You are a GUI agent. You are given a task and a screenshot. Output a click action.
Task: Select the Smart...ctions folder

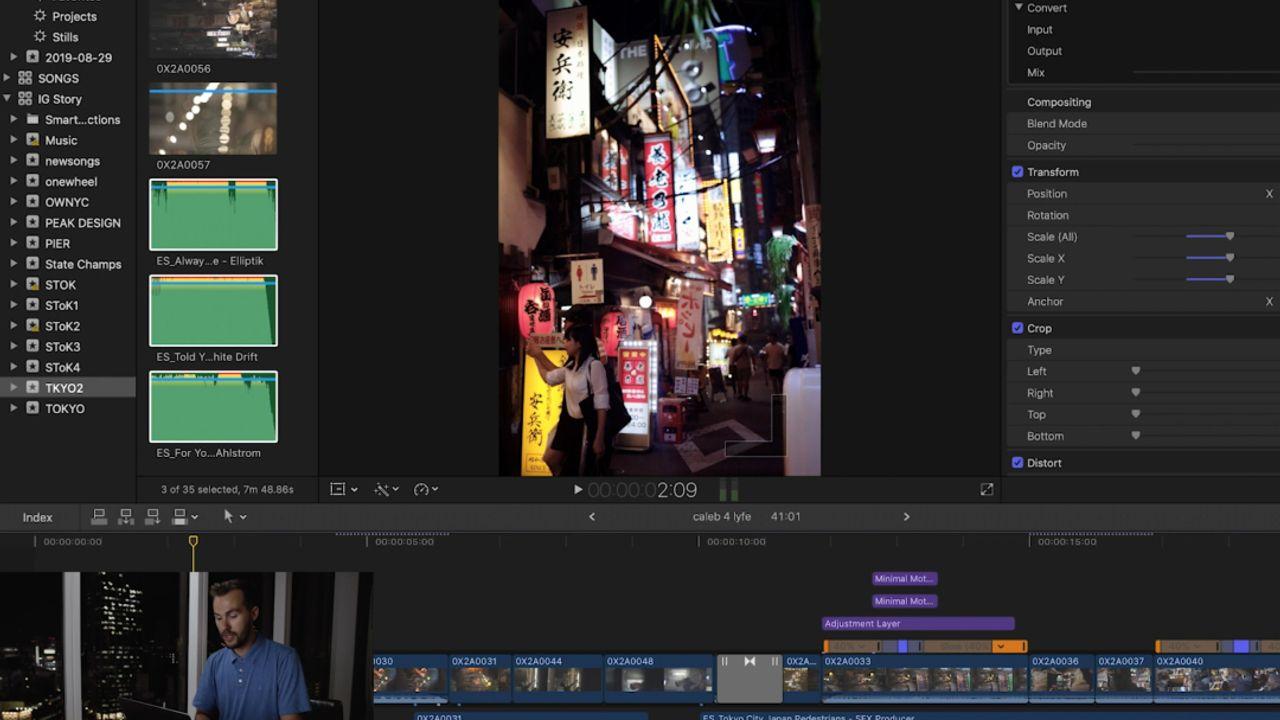[82, 120]
